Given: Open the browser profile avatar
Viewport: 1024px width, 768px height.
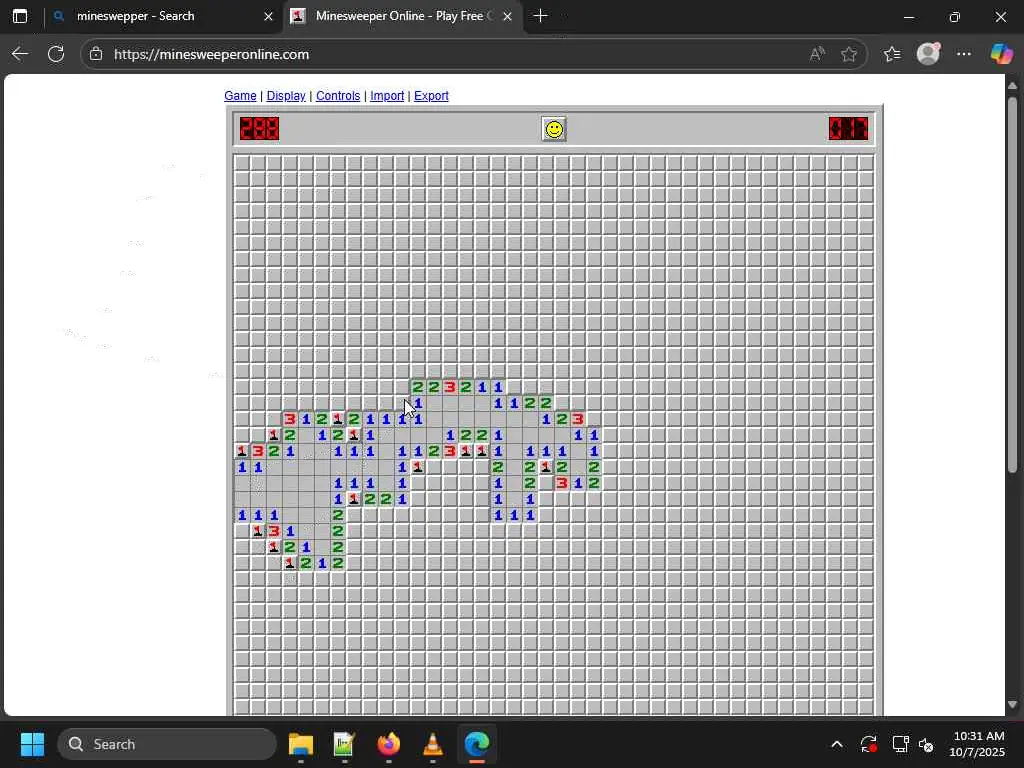Looking at the screenshot, I should coord(928,54).
